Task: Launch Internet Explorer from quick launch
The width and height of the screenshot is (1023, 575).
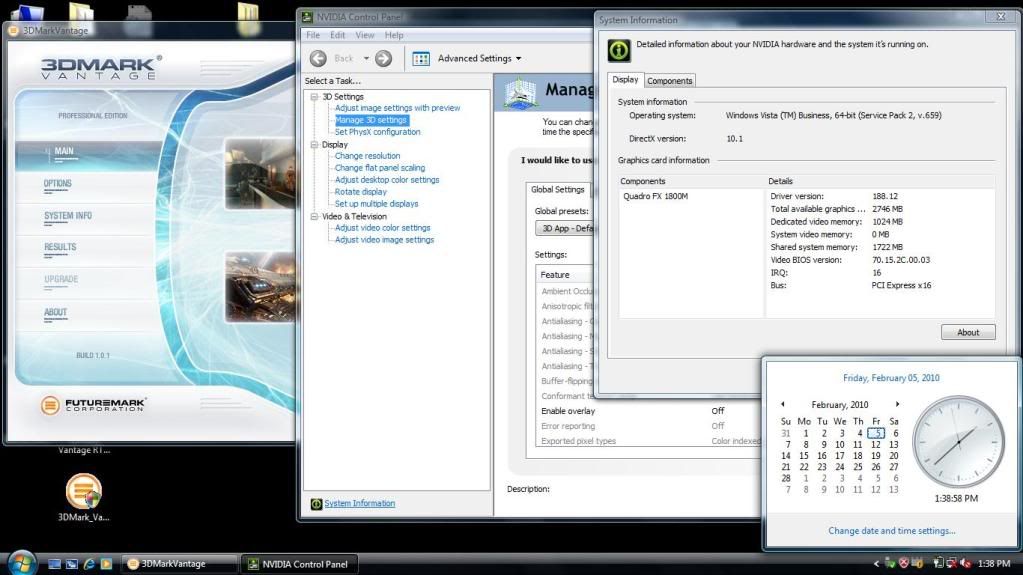Action: [89, 564]
